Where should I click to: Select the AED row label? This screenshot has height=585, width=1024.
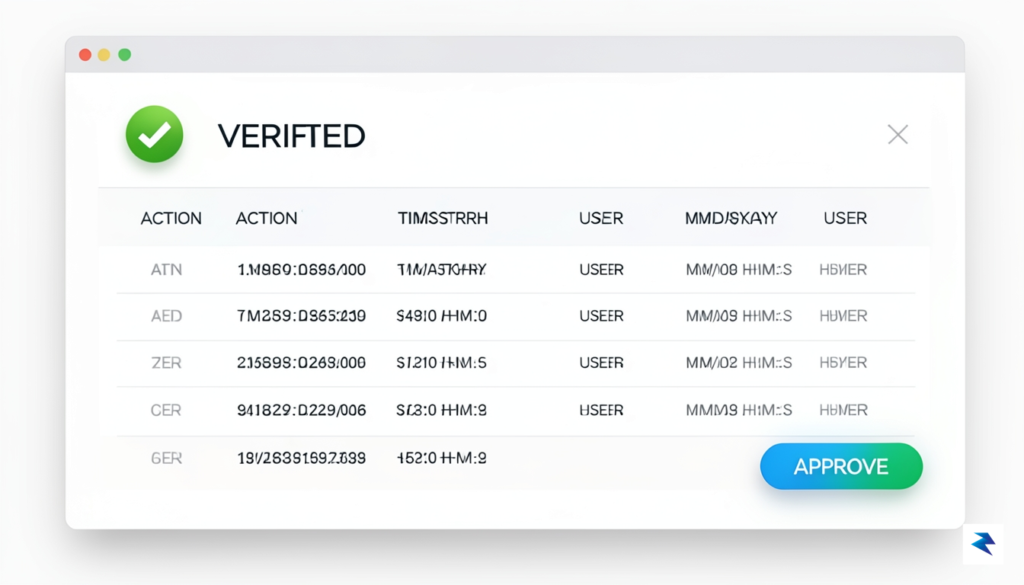tap(167, 316)
